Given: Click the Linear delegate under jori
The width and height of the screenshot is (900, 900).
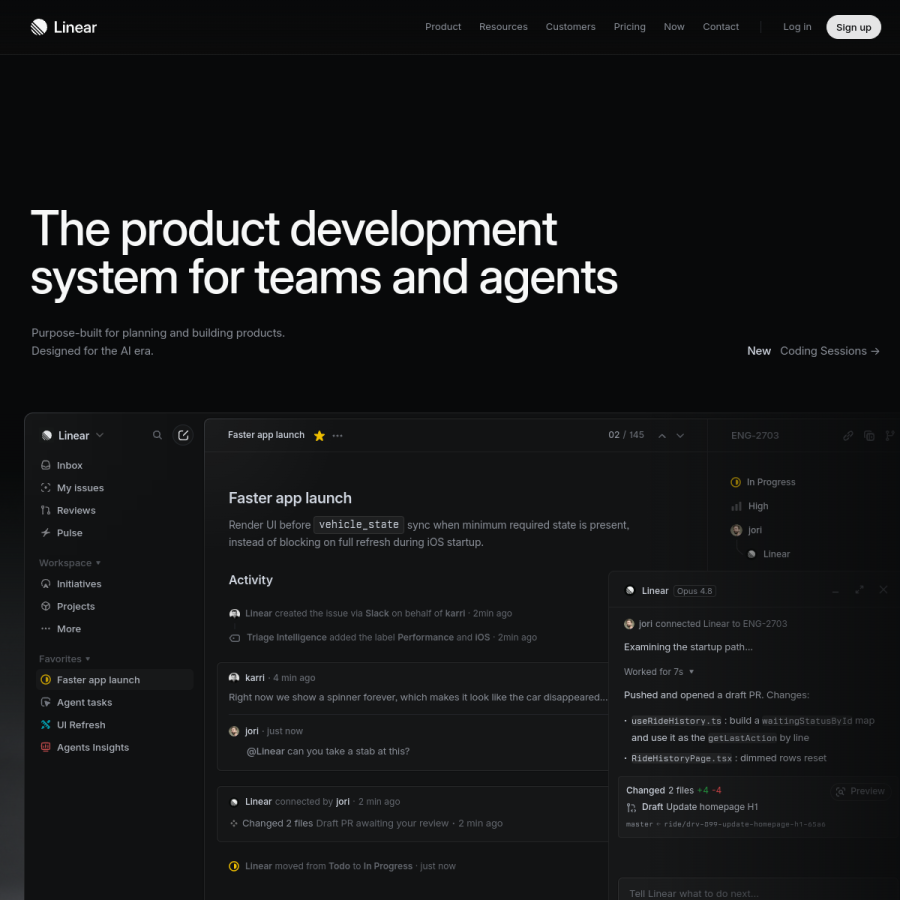Looking at the screenshot, I should click(x=769, y=554).
